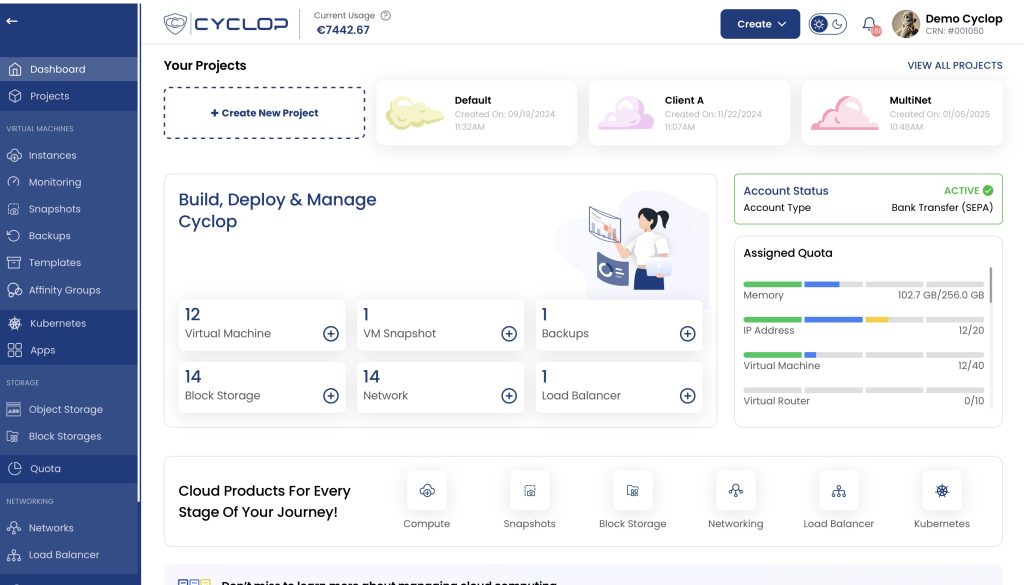Open the Create dropdown button
The image size is (1024, 585).
[x=761, y=24]
